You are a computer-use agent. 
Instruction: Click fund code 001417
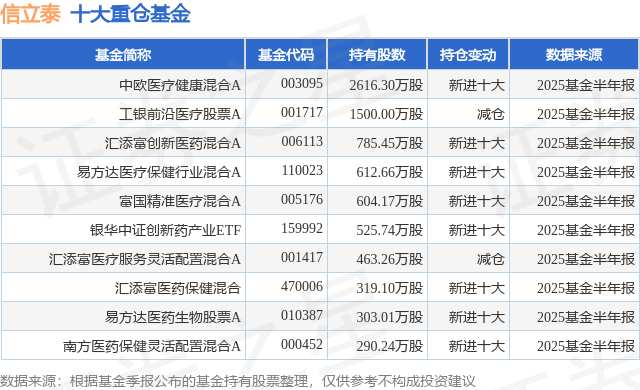(302, 257)
